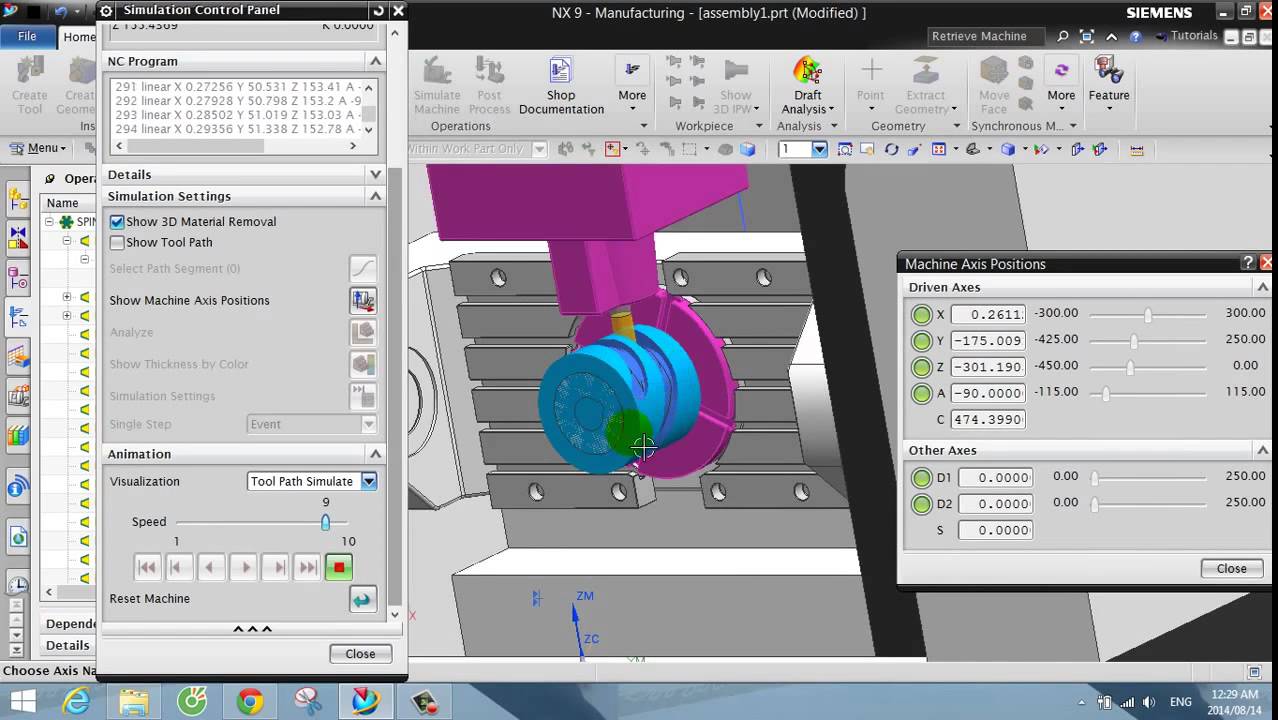Click the shaded cube rendering style icon

(1008, 149)
